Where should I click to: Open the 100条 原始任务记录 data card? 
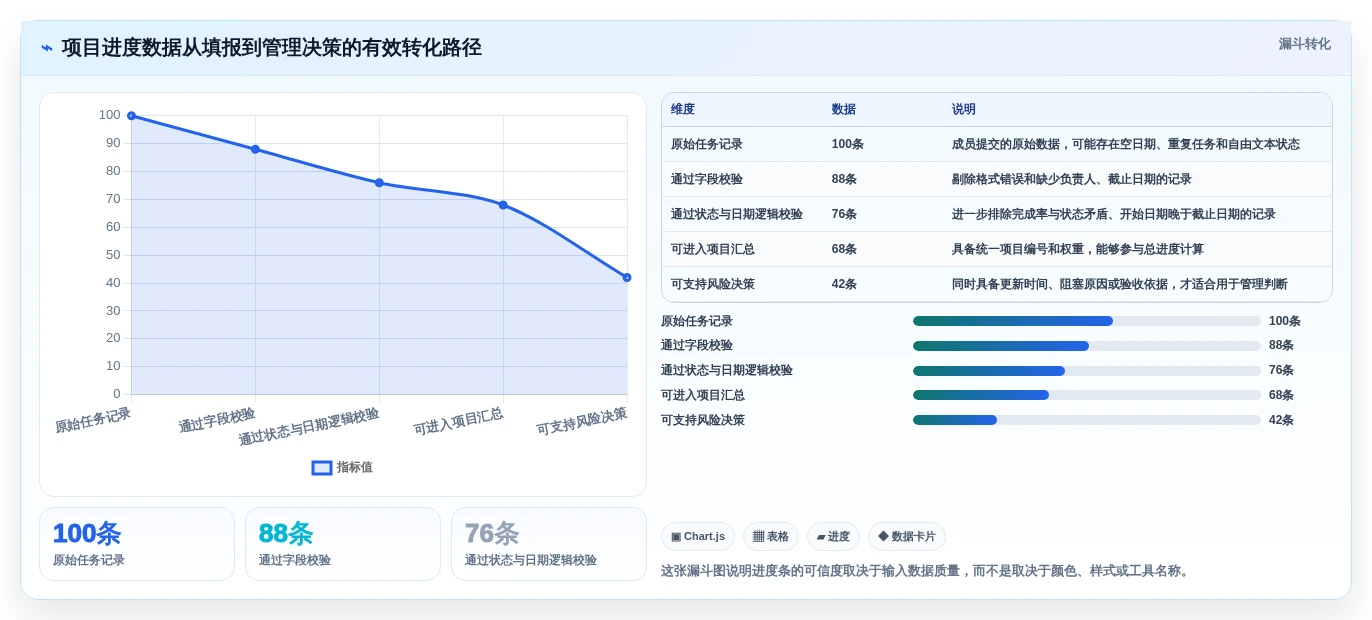point(137,544)
